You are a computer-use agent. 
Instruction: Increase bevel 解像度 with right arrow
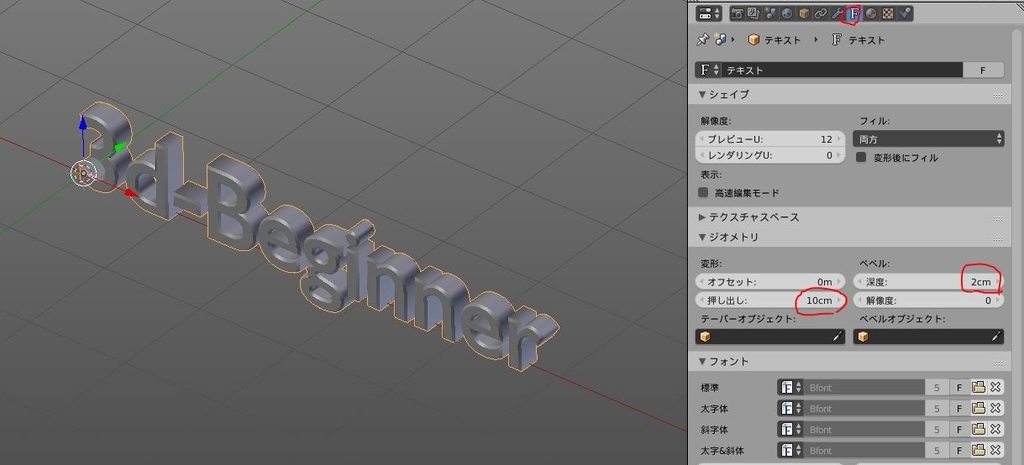[x=999, y=300]
